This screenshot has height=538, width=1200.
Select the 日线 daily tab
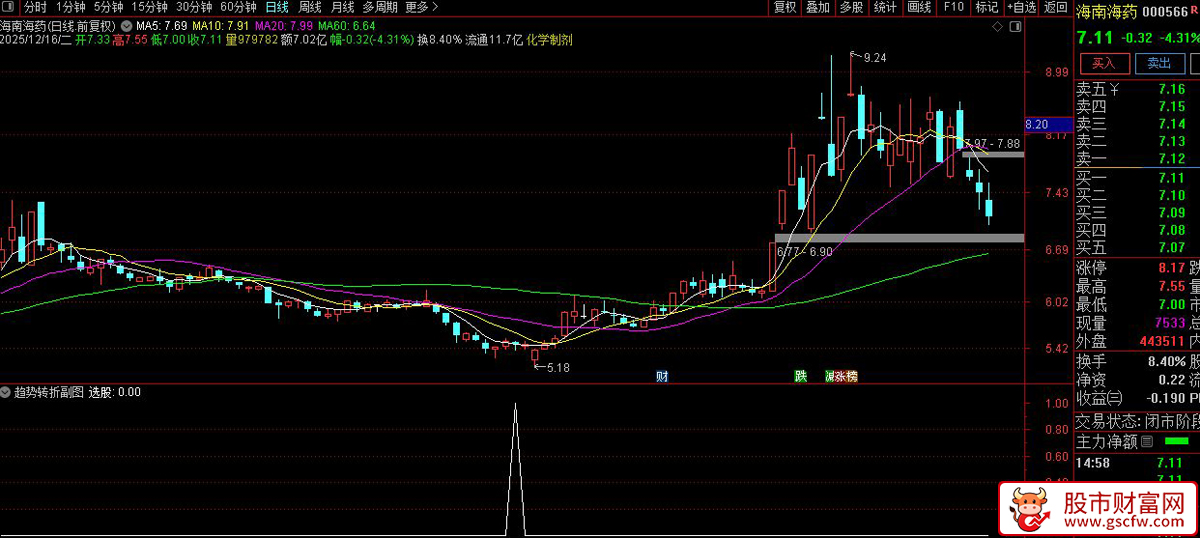point(277,7)
